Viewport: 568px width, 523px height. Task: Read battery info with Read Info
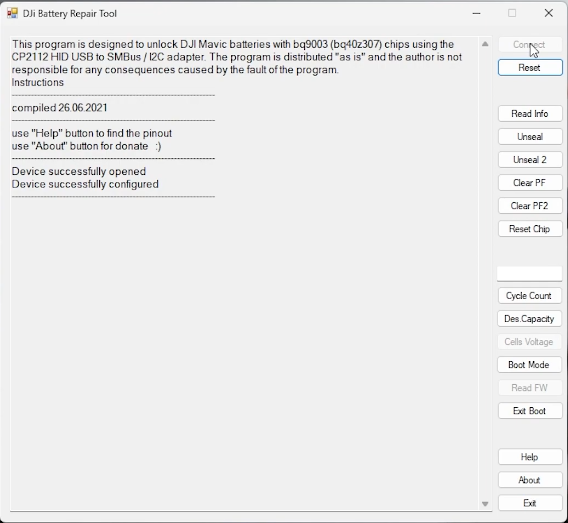click(530, 114)
